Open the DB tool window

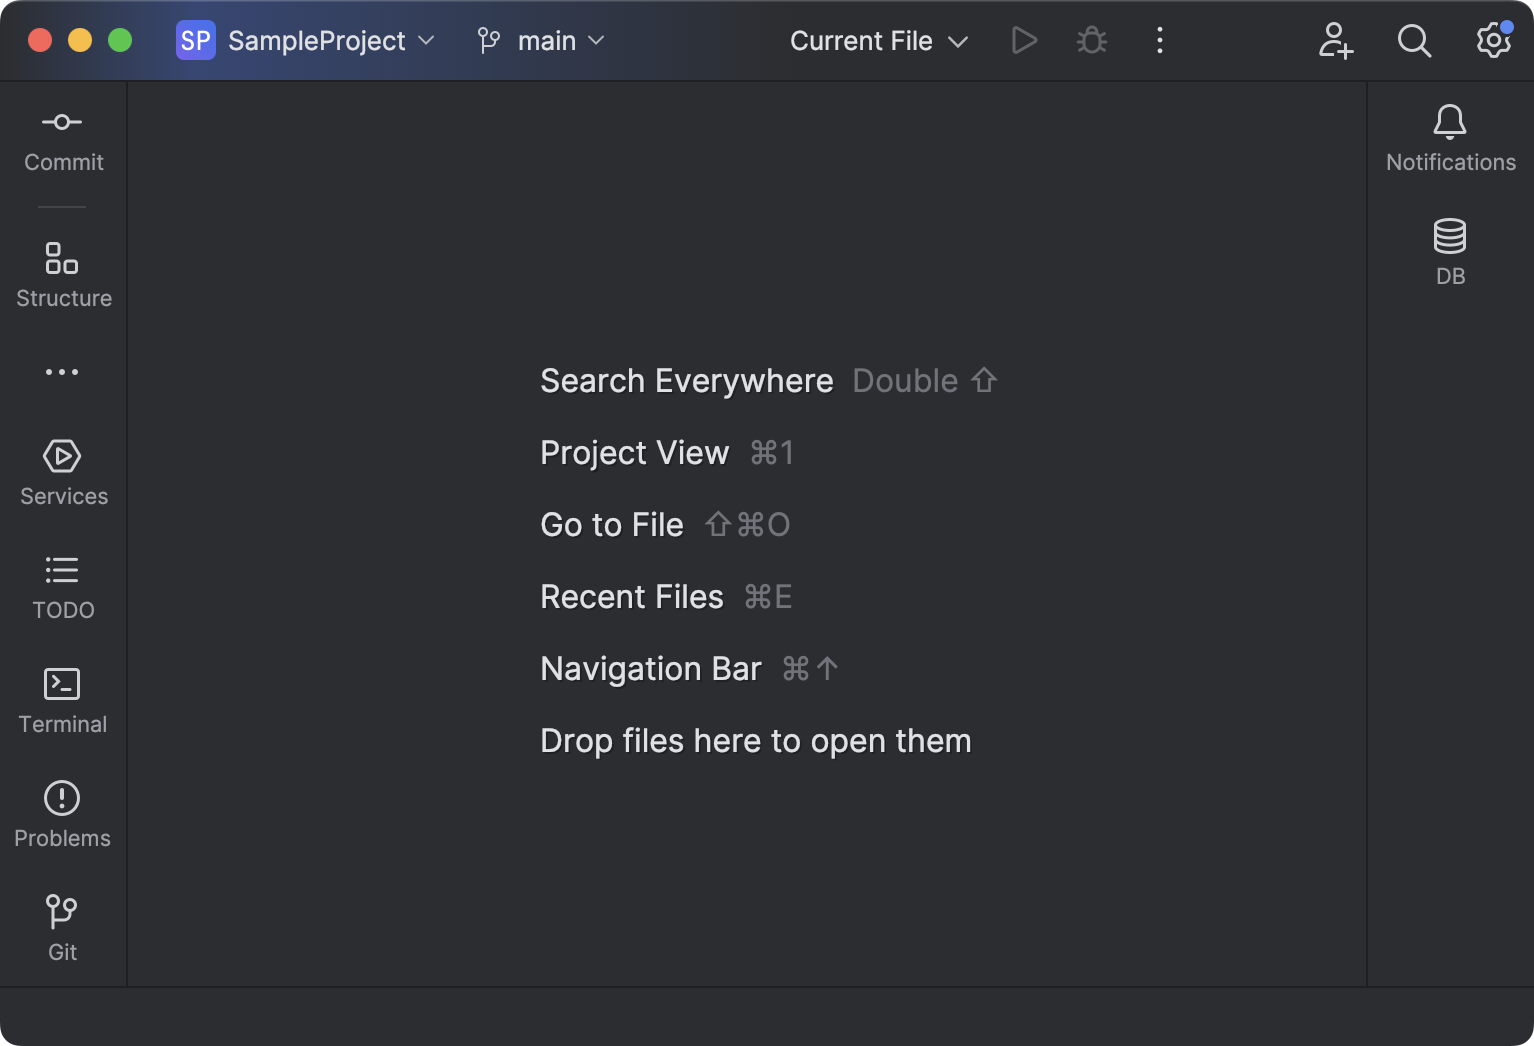click(1450, 252)
